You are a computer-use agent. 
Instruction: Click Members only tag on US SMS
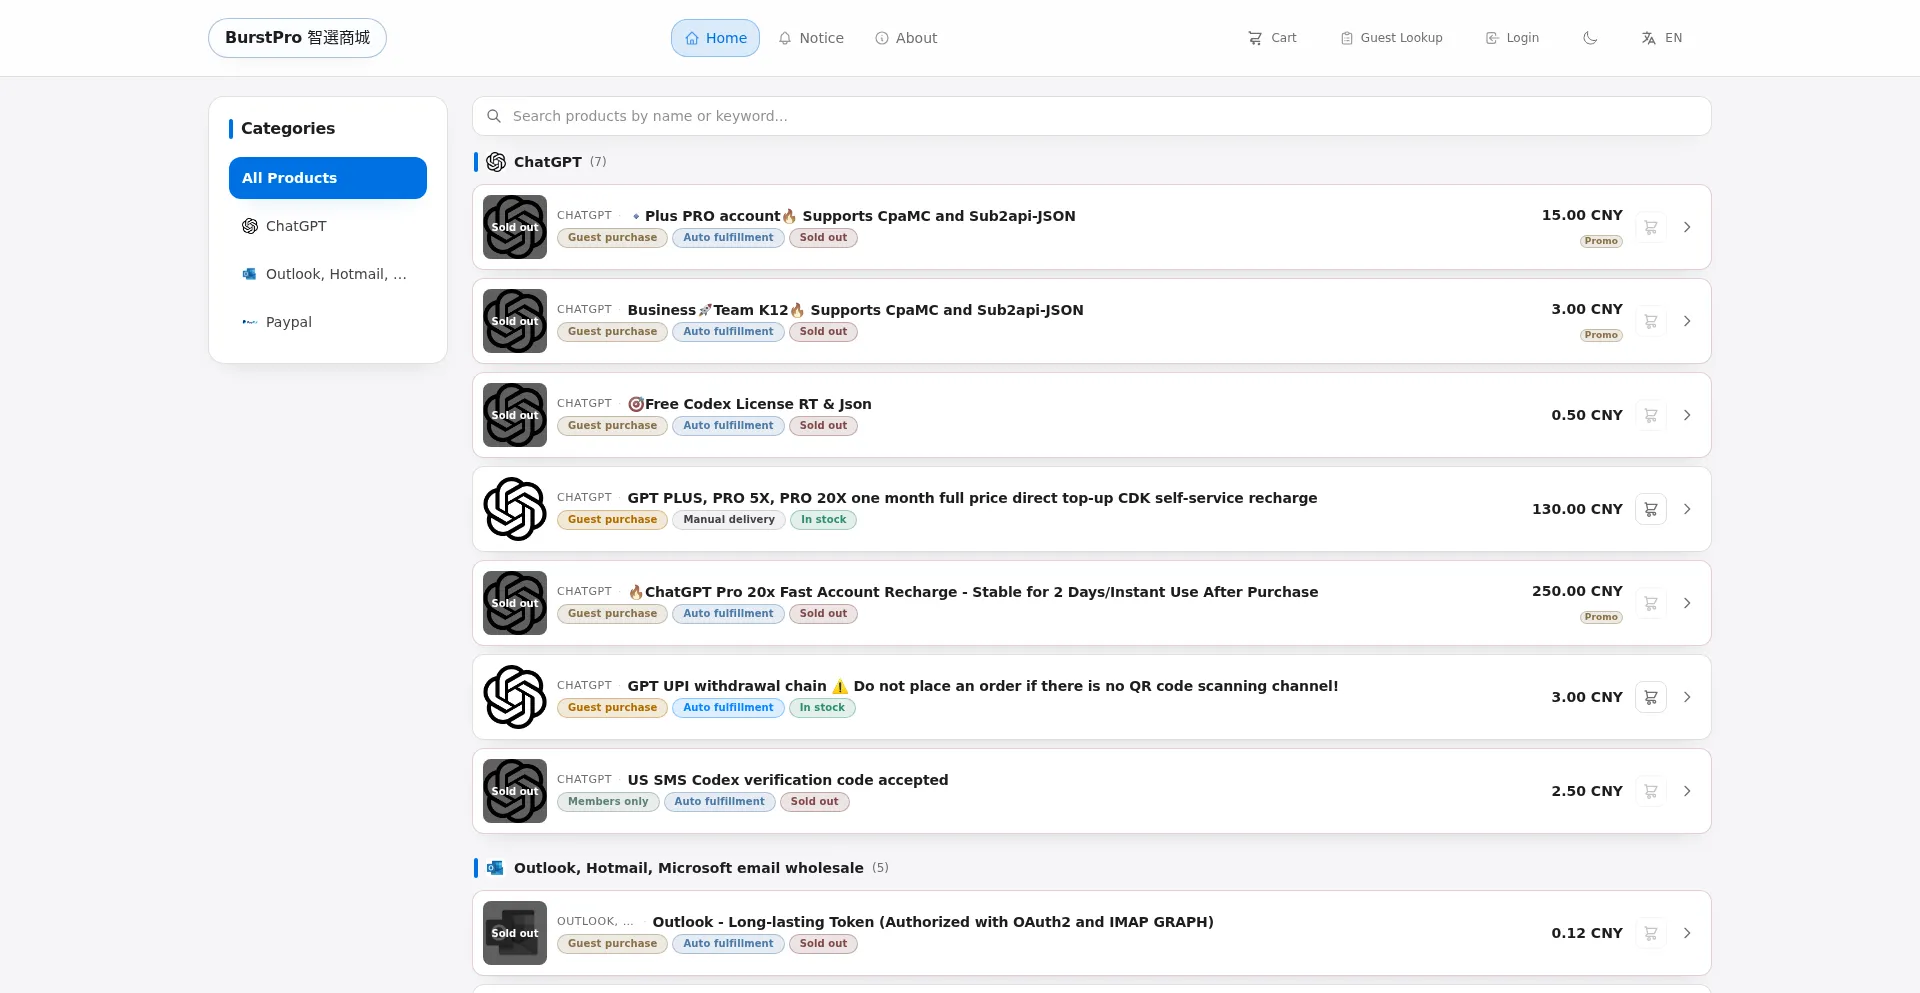[x=608, y=802]
